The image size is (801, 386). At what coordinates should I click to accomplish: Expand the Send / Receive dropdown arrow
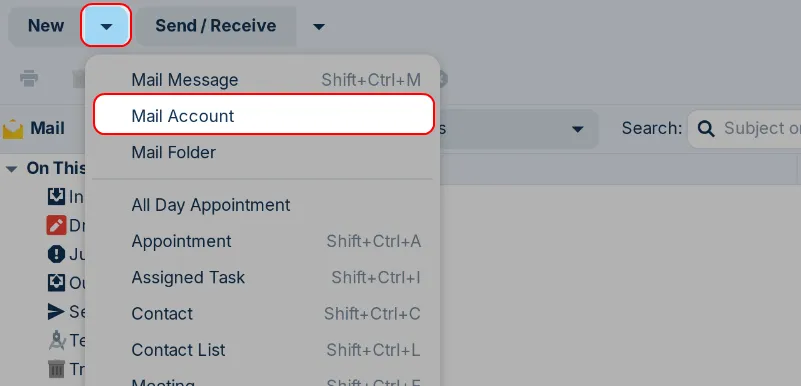pos(319,26)
